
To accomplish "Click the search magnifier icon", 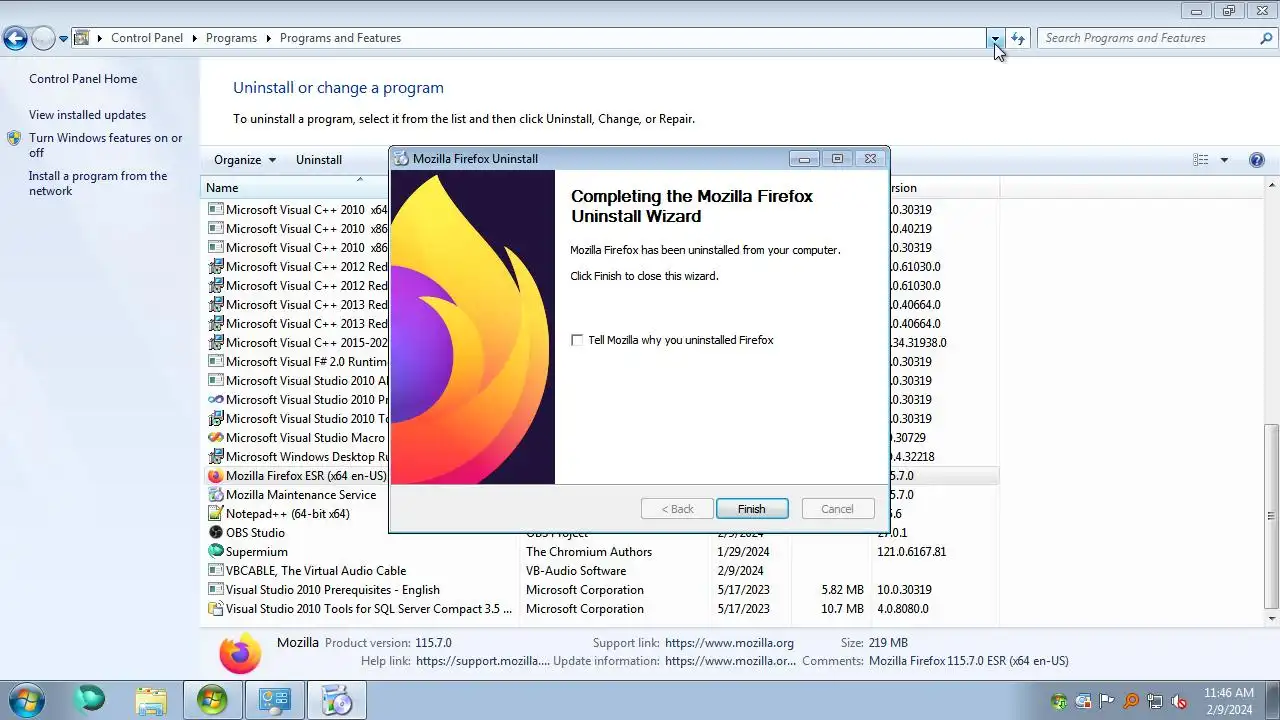I will (x=1266, y=38).
